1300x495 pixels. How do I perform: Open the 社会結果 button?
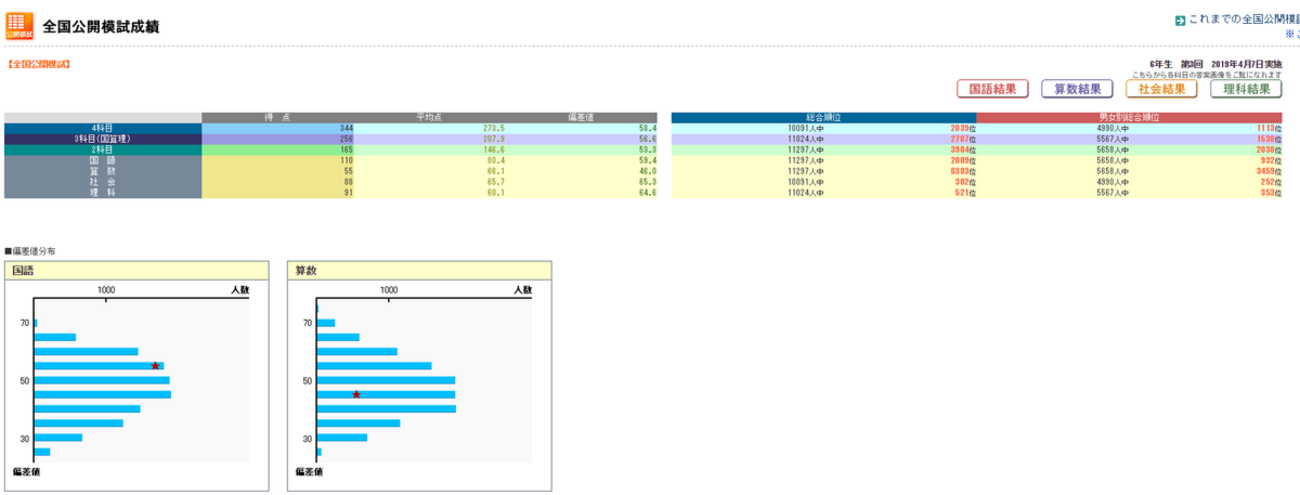tap(1161, 89)
